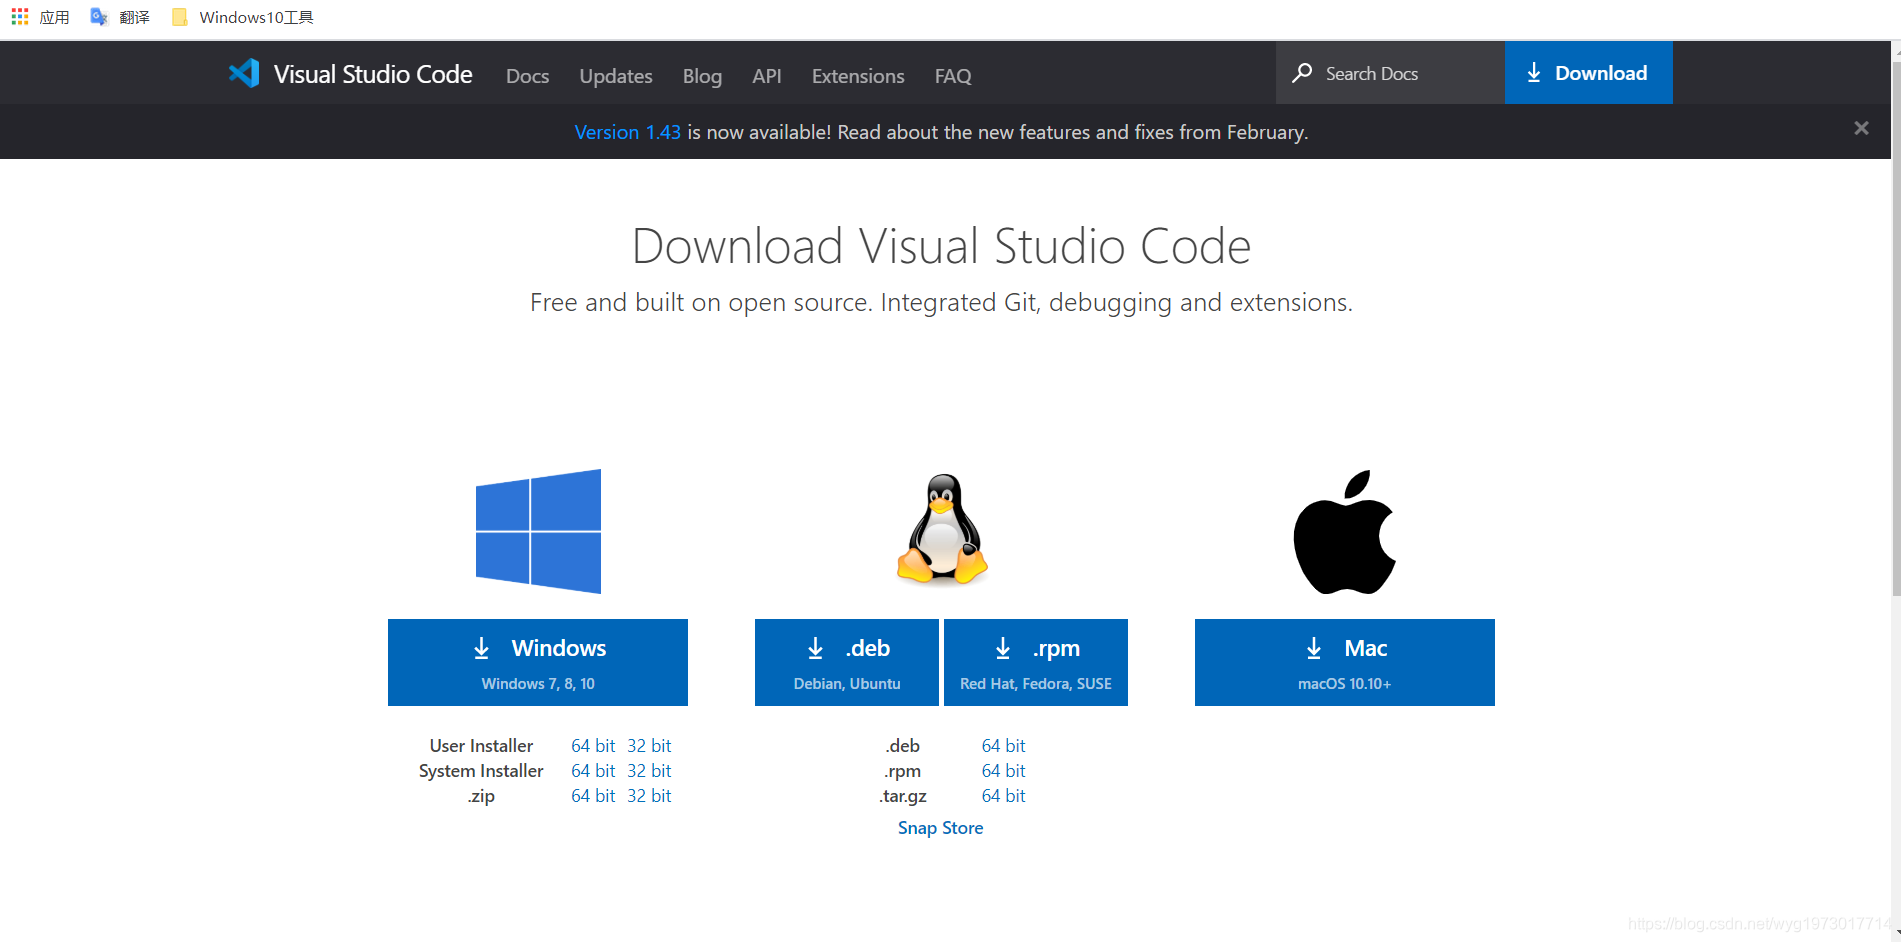Image resolution: width=1901 pixels, height=942 pixels.
Task: Download System Installer 64 bit
Action: tap(593, 771)
